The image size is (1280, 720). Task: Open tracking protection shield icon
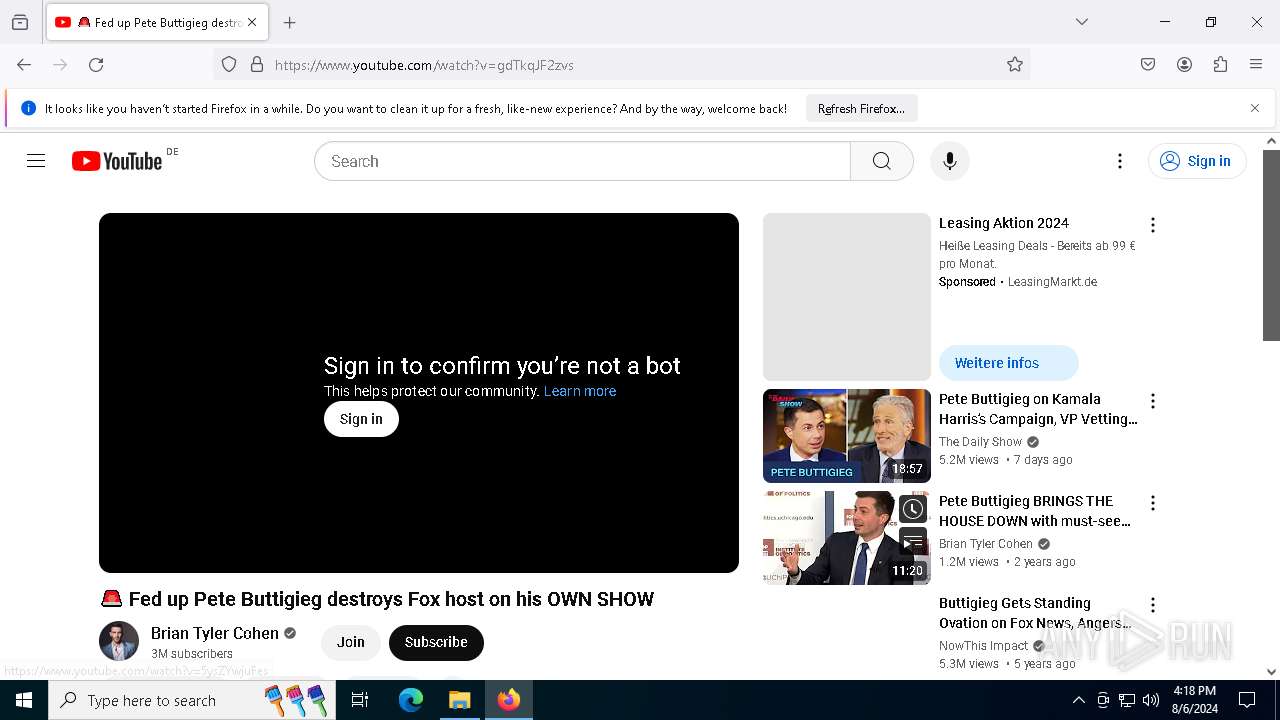[229, 64]
